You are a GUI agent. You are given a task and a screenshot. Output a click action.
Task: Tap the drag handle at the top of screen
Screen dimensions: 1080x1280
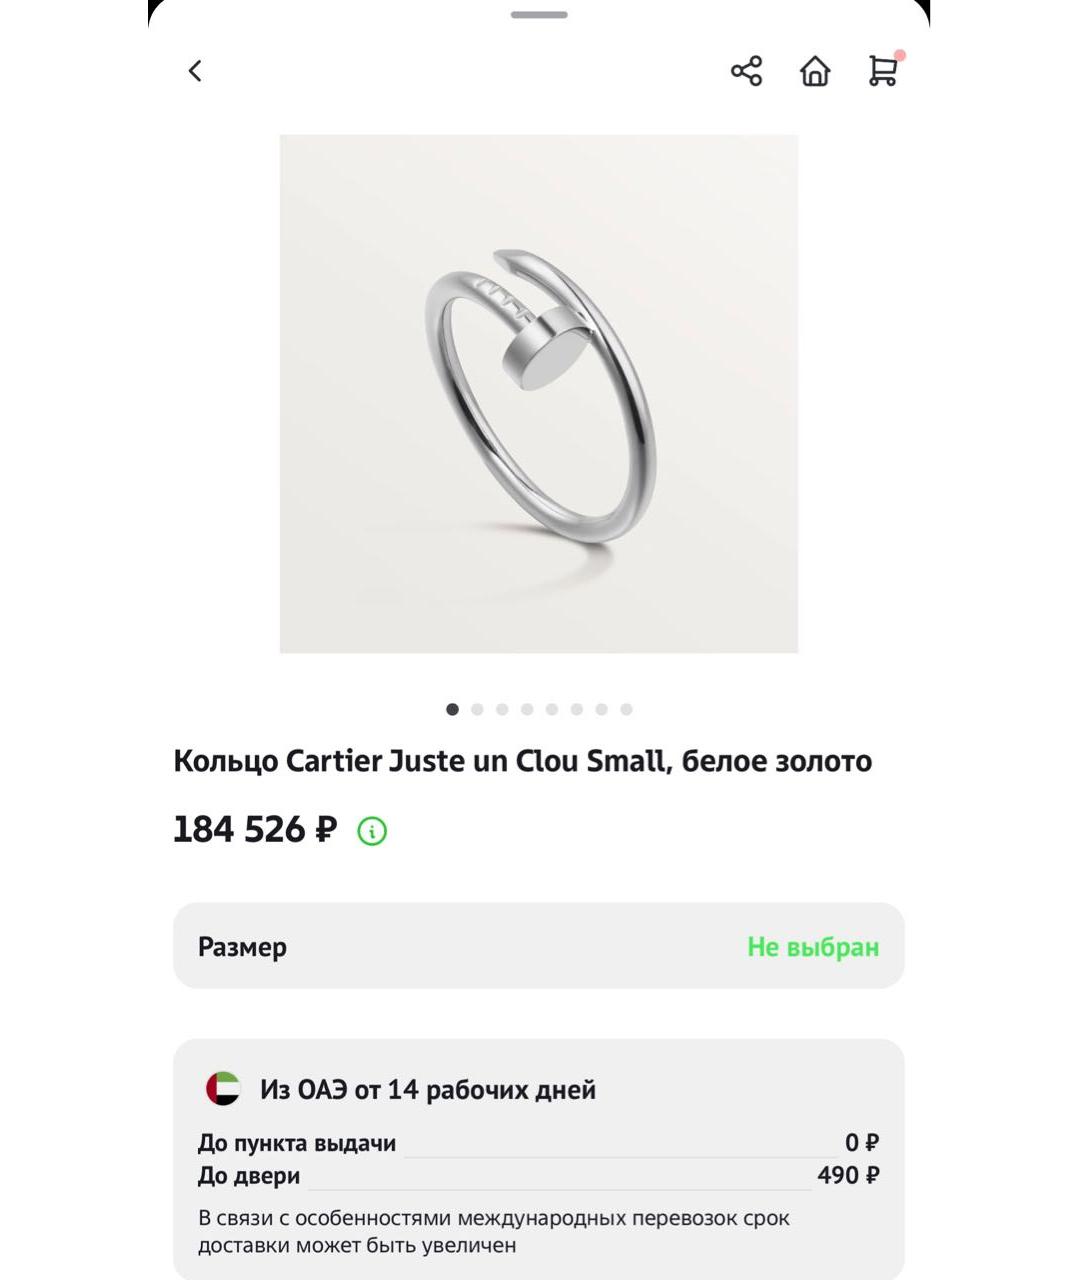click(x=539, y=15)
